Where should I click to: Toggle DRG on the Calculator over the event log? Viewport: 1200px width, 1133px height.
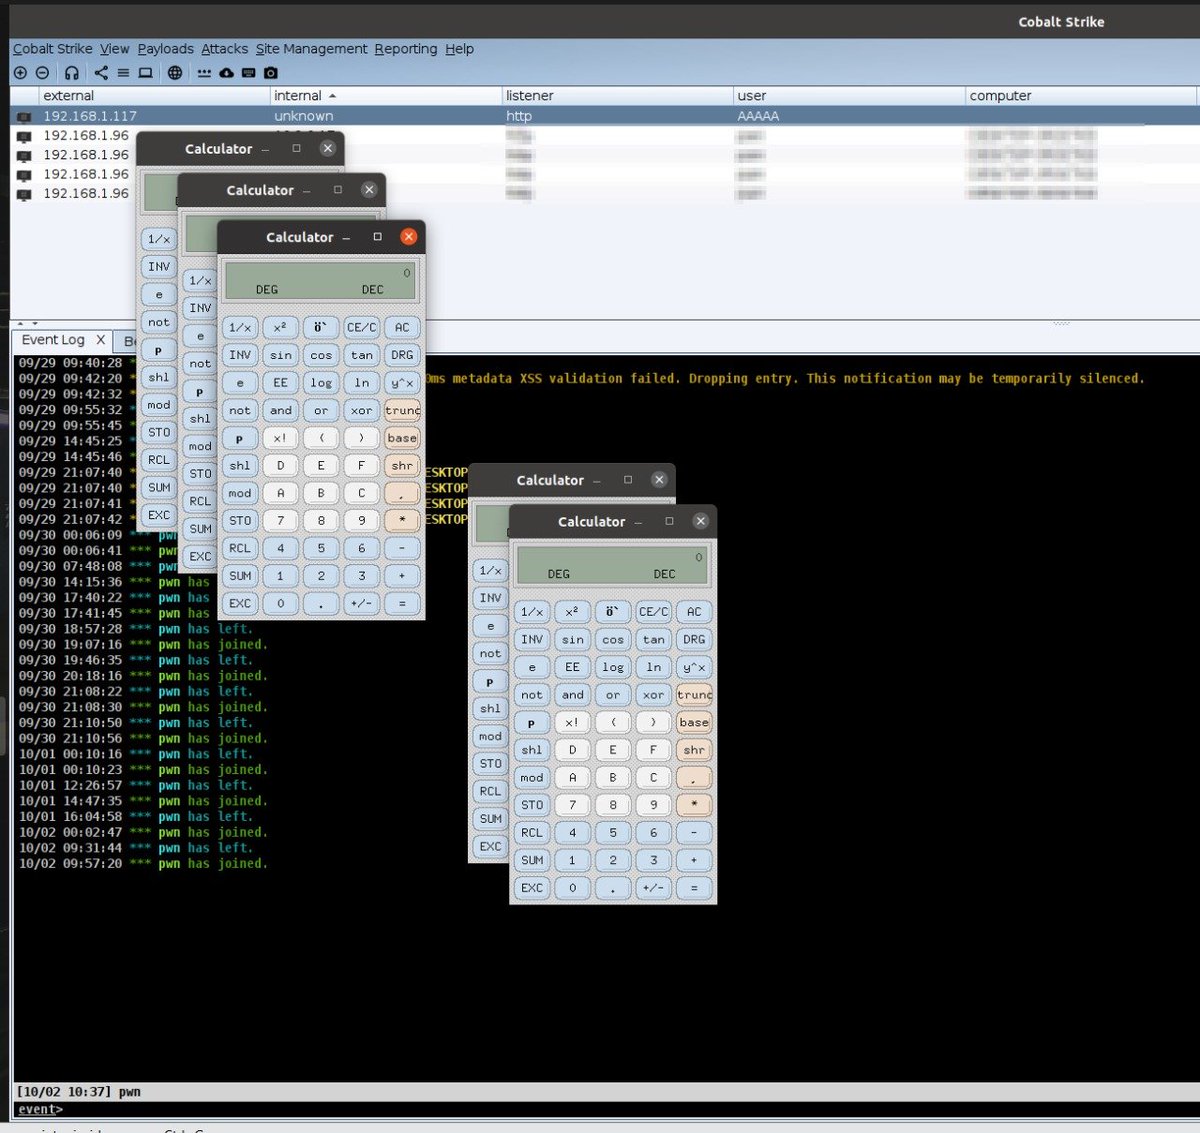pos(694,640)
